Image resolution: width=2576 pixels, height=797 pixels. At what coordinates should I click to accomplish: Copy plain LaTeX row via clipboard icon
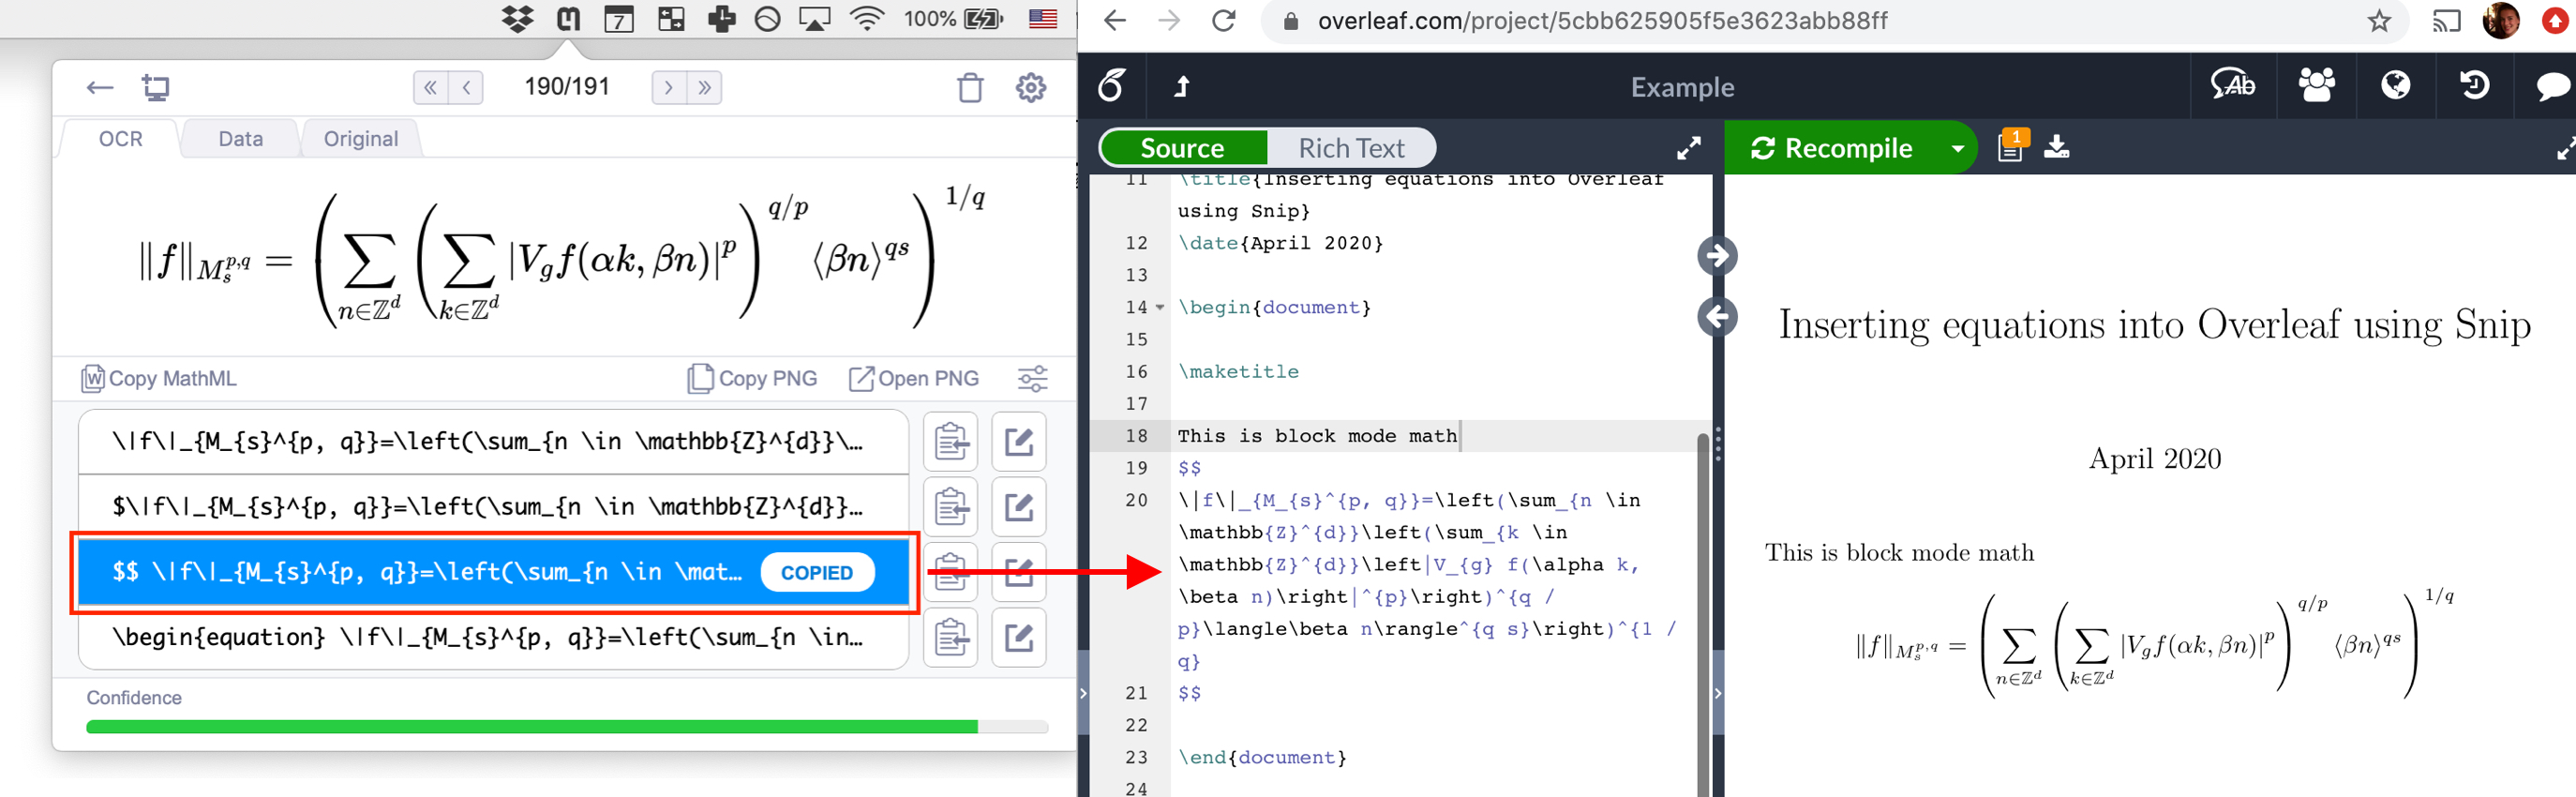click(950, 442)
